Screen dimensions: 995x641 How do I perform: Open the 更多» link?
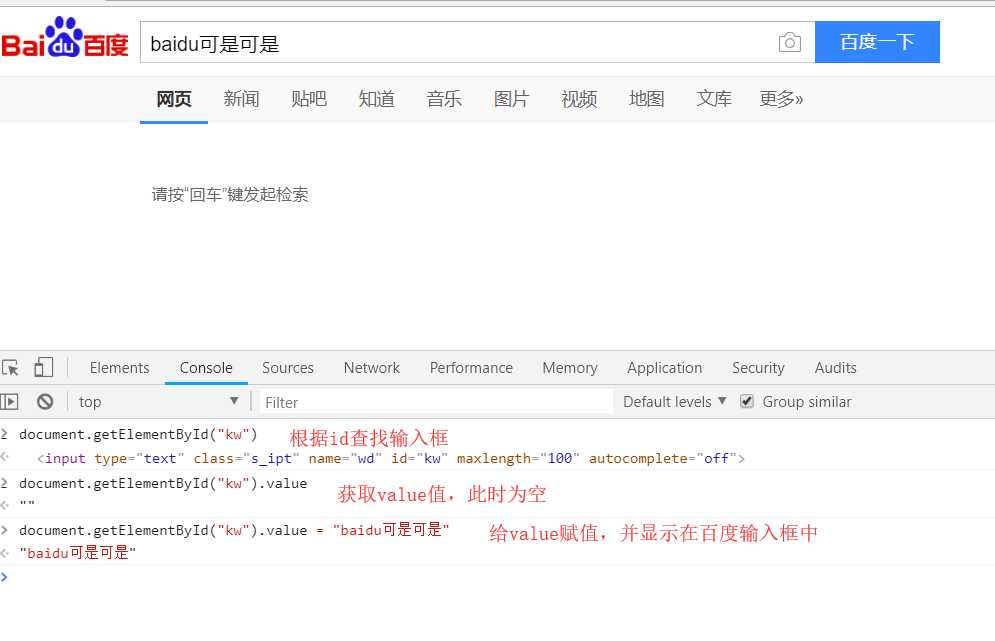click(781, 99)
